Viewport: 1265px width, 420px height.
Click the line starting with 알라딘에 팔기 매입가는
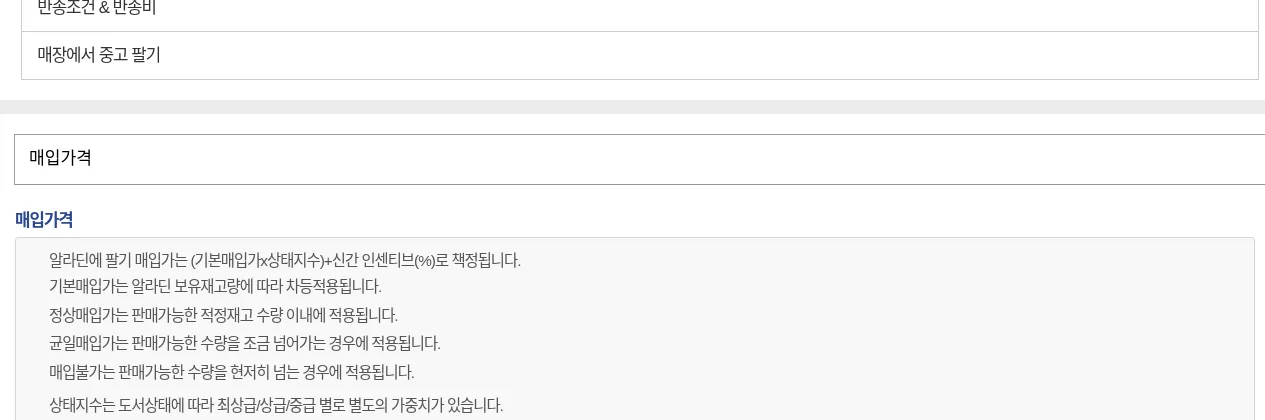pyautogui.click(x=285, y=260)
